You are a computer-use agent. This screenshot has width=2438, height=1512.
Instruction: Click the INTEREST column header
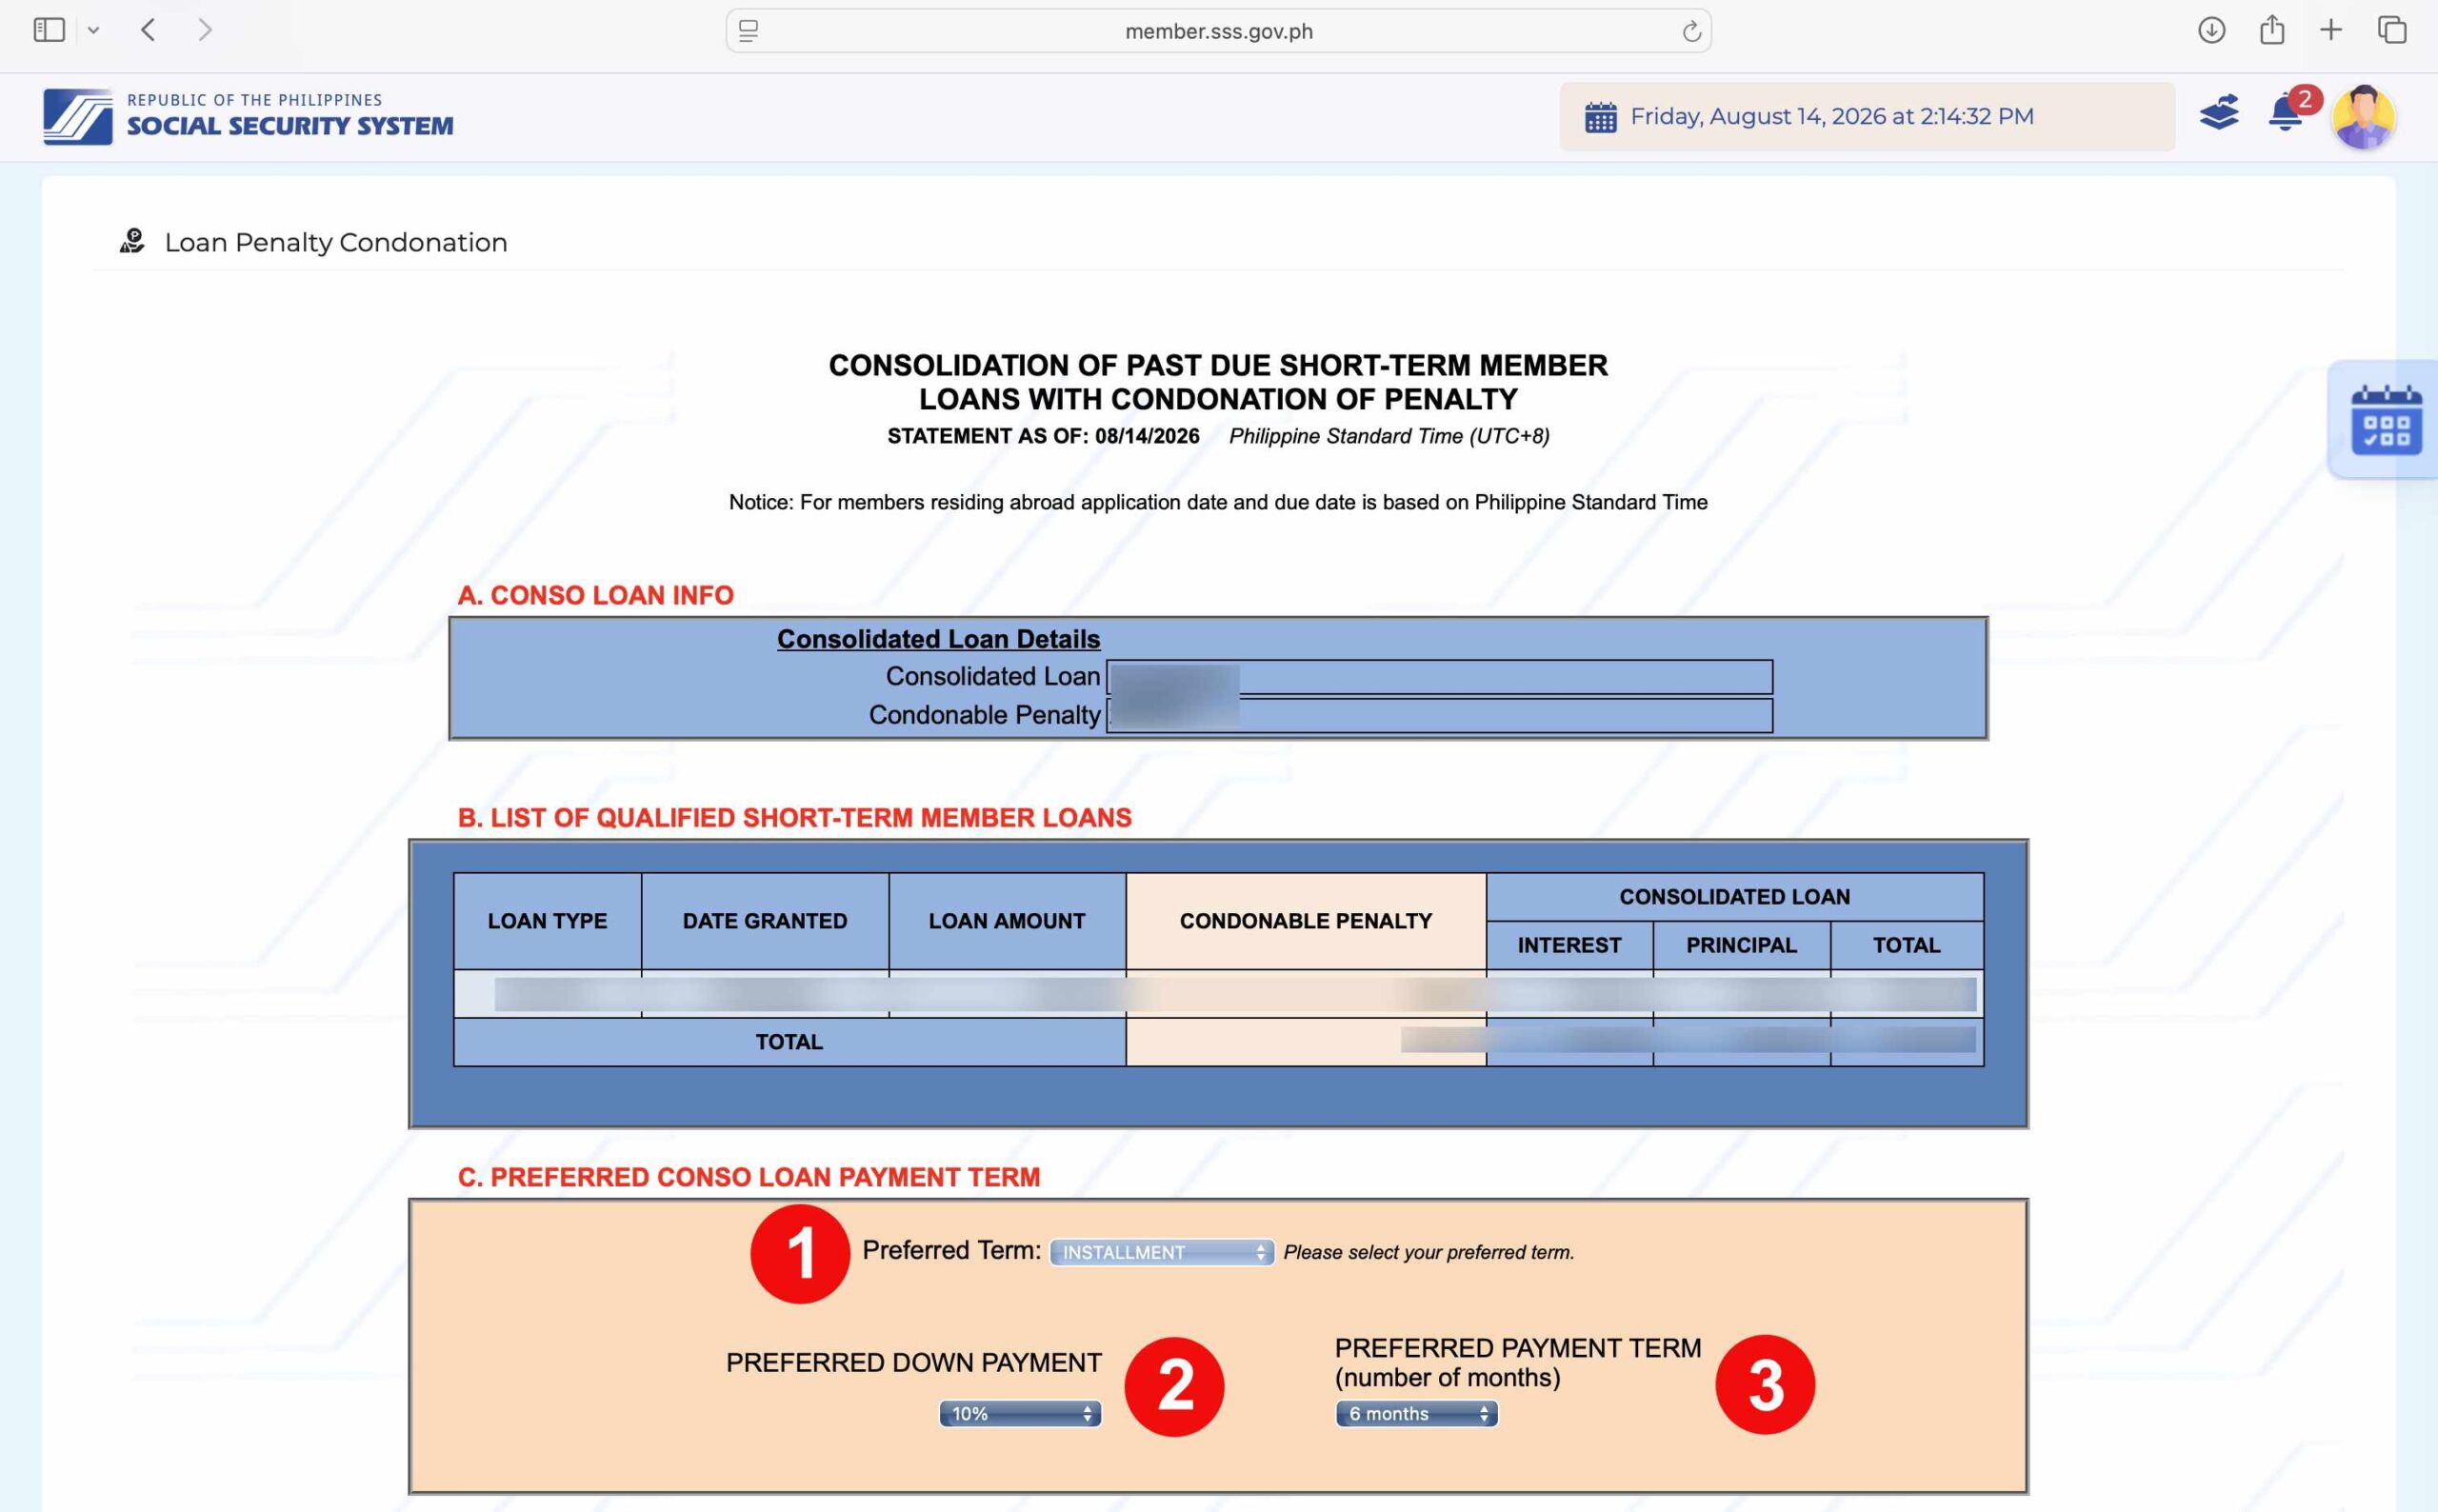1569,945
